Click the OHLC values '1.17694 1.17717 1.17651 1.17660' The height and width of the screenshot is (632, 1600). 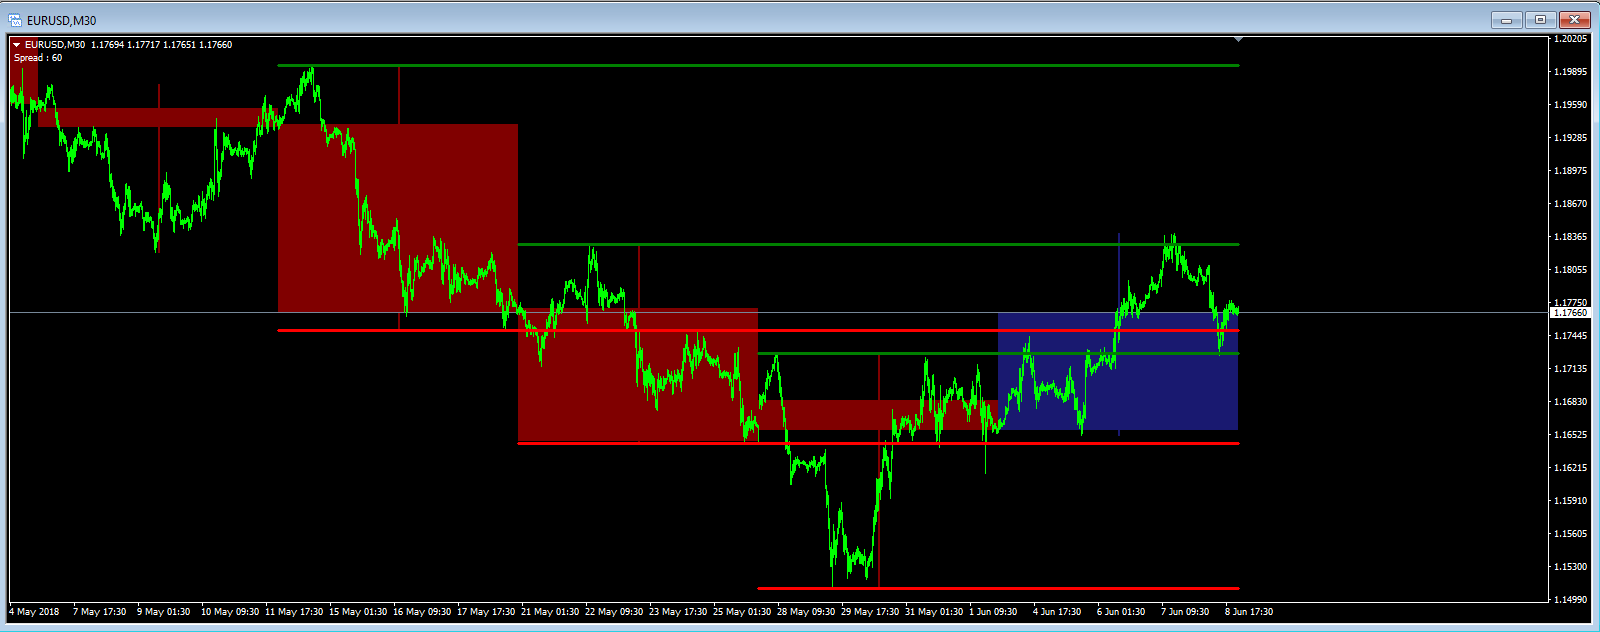pyautogui.click(x=161, y=45)
